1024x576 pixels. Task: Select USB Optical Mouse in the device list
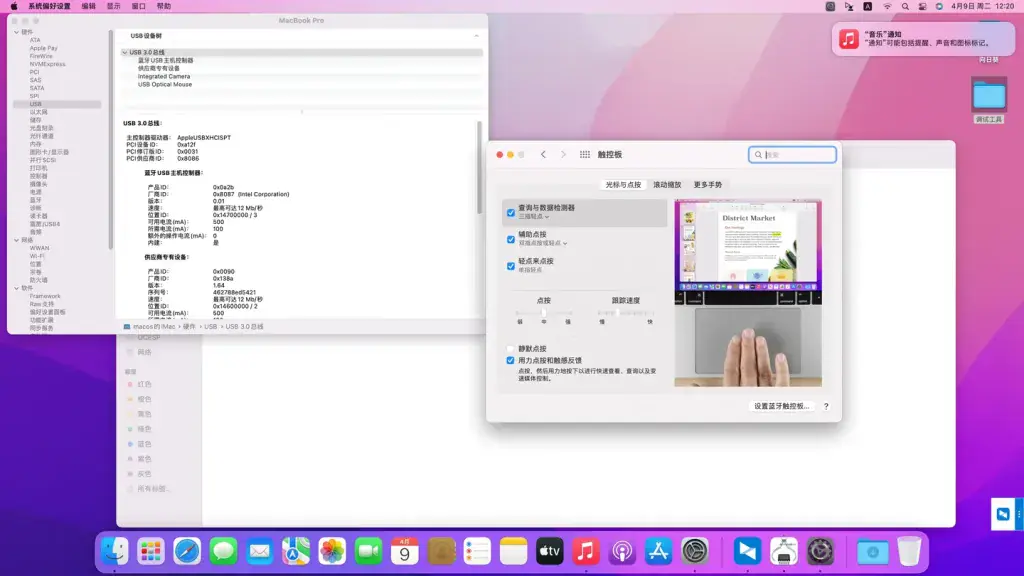tap(165, 84)
